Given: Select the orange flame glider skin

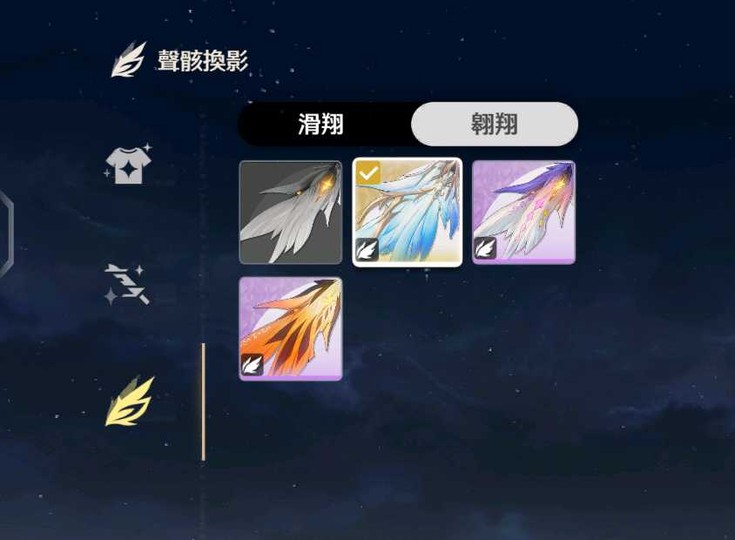Looking at the screenshot, I should pos(291,329).
